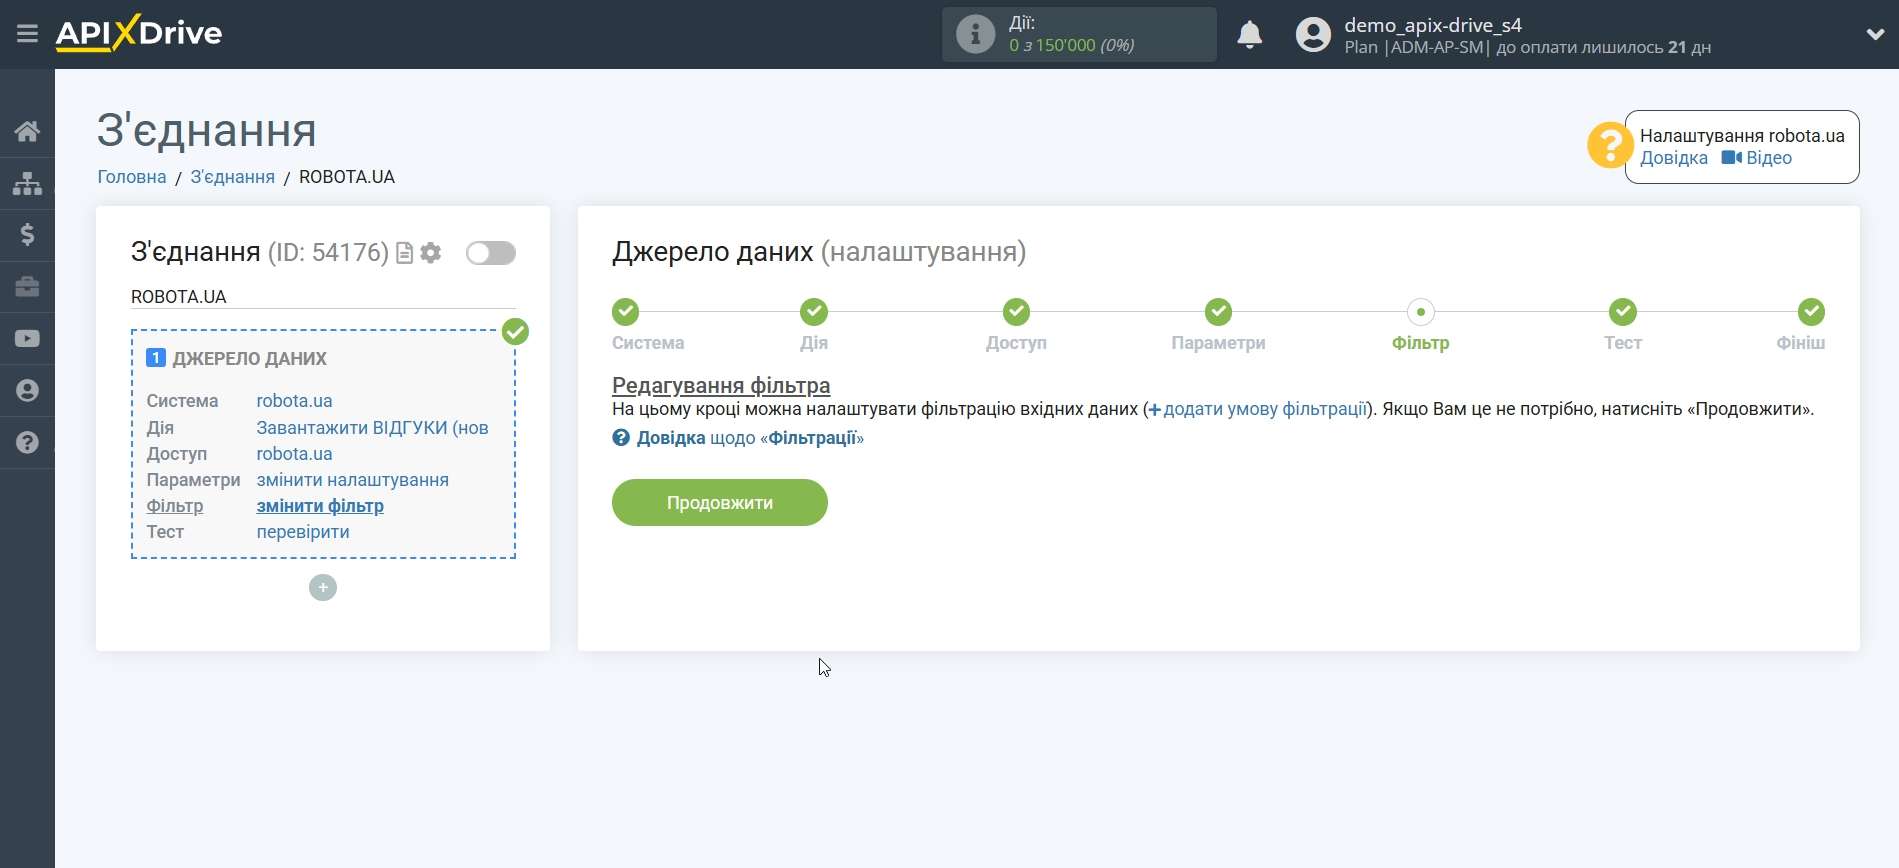Select the Фільтр step

click(1420, 312)
